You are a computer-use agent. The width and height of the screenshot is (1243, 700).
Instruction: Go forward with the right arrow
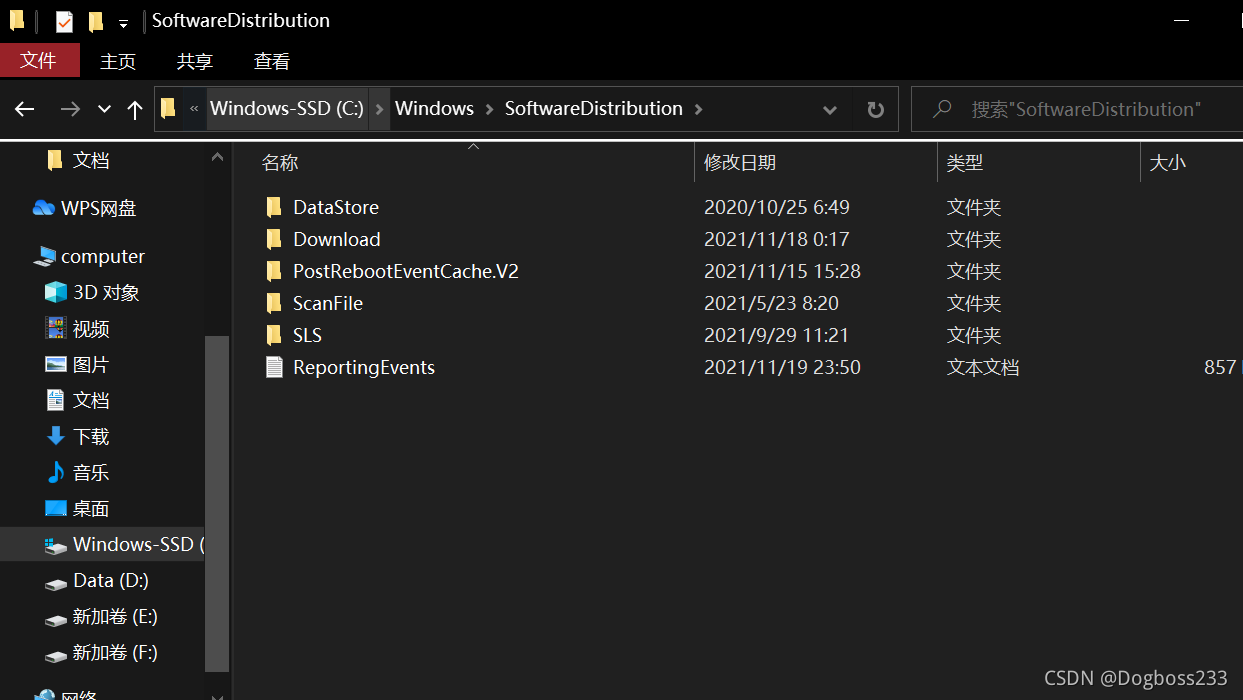coord(69,109)
